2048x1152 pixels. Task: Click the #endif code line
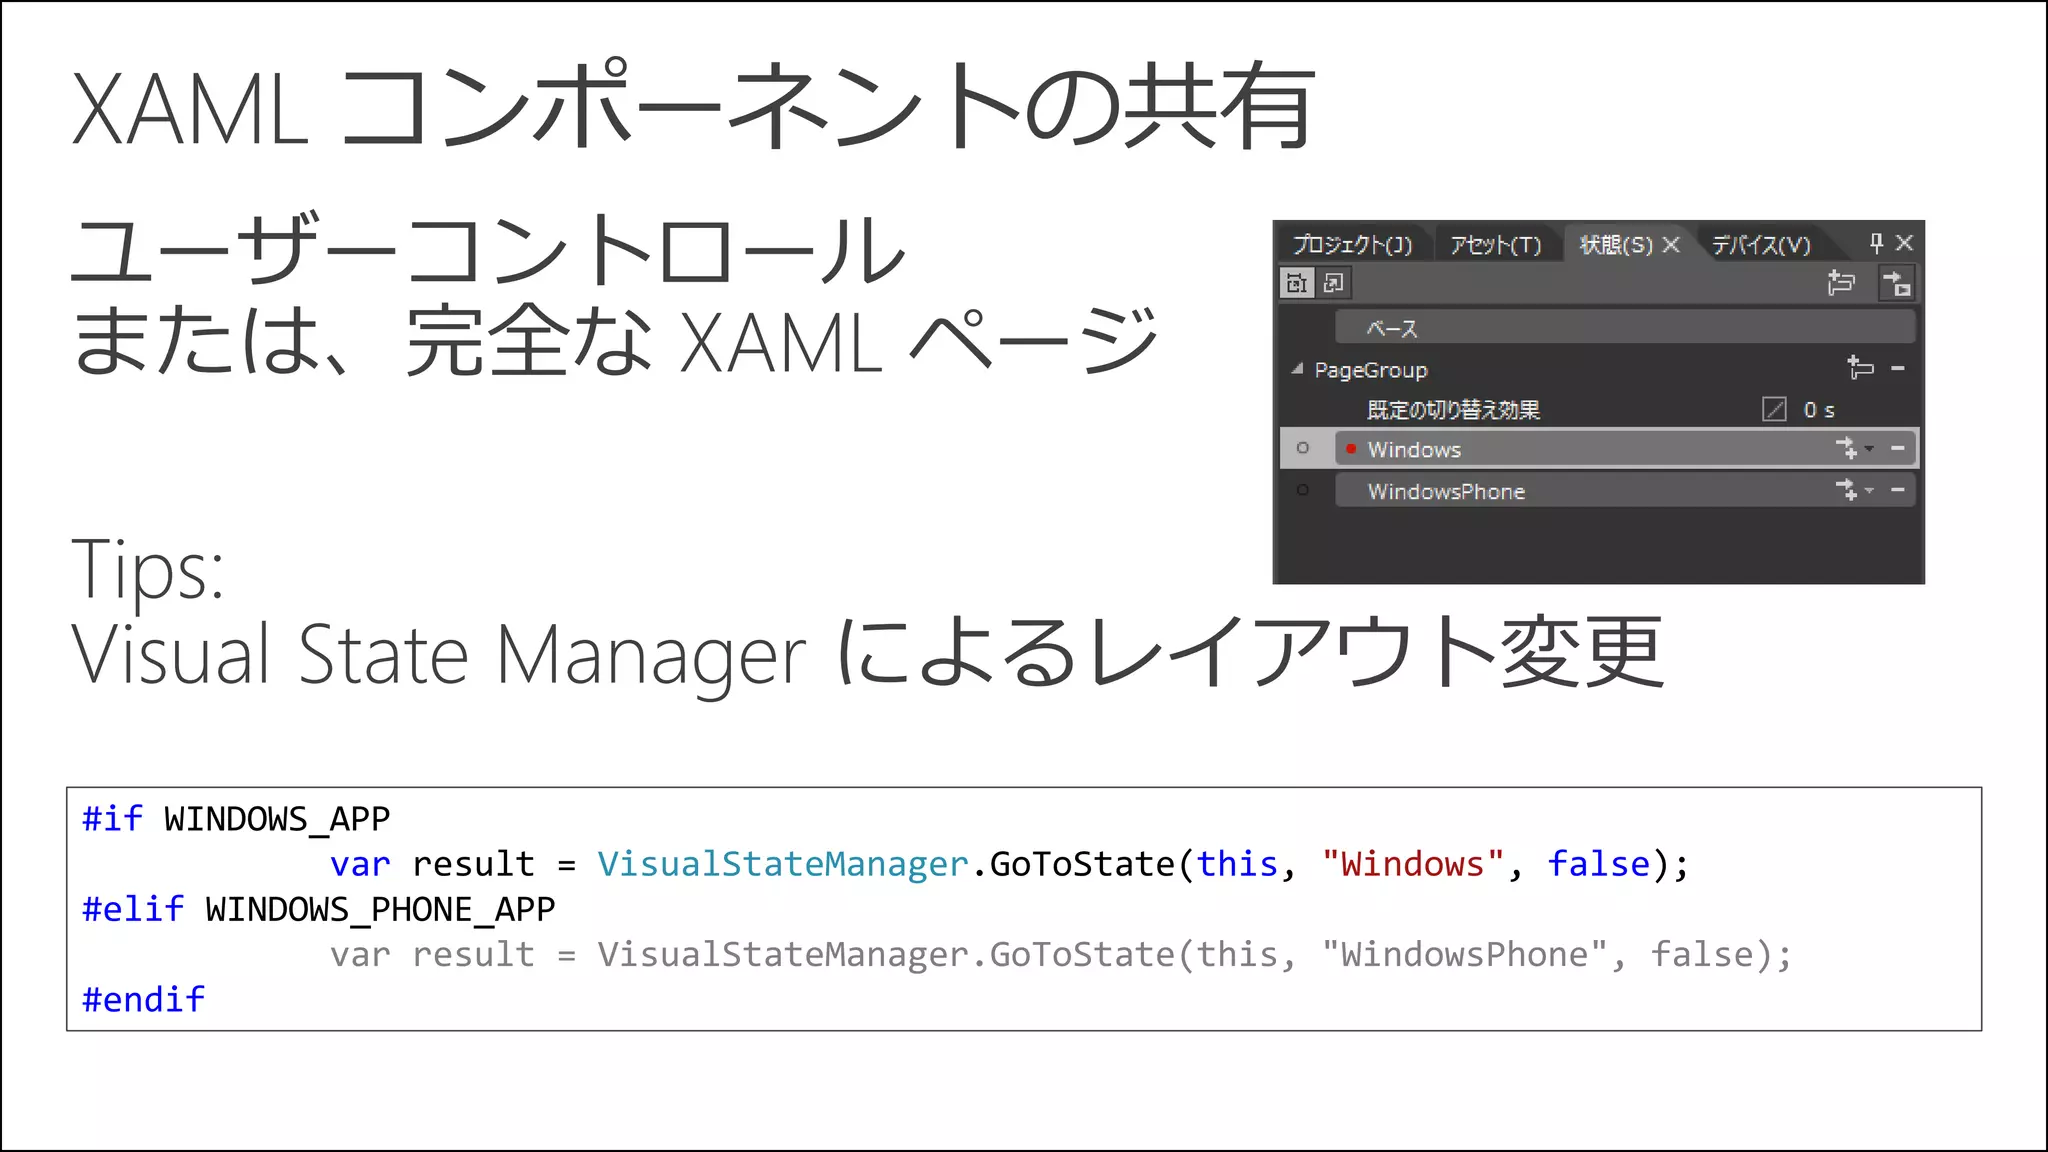coord(143,1000)
